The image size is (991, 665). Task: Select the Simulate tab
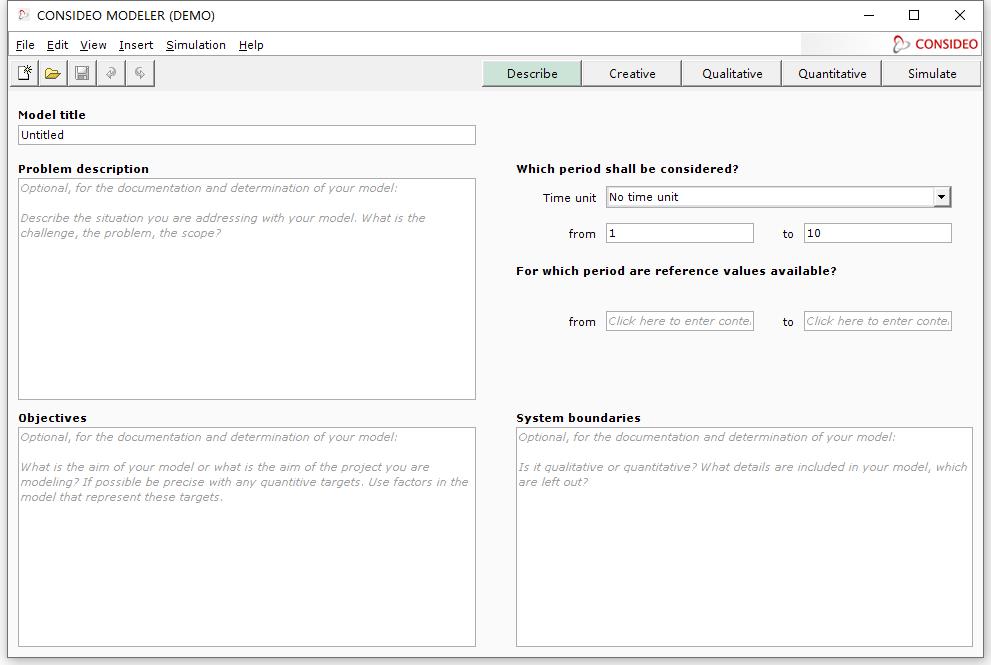931,74
